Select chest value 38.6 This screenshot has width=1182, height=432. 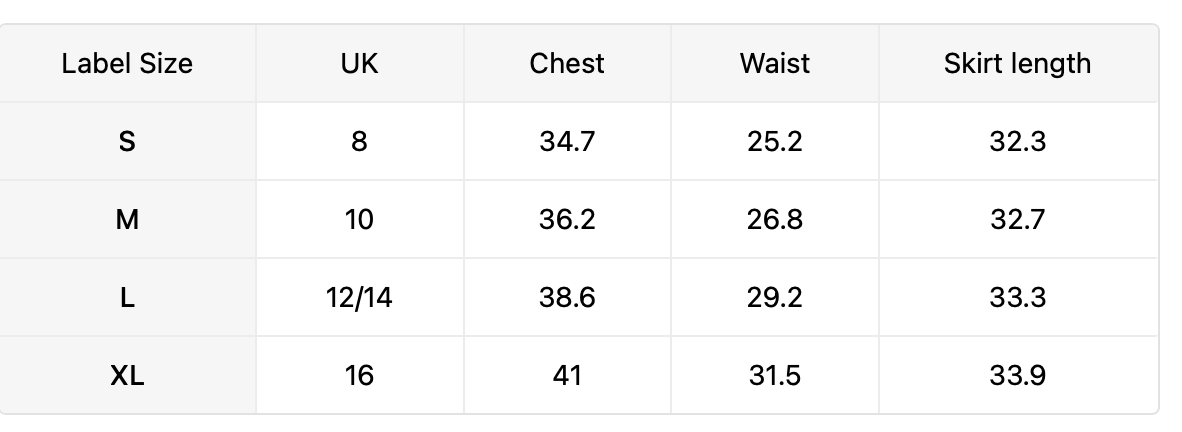567,298
